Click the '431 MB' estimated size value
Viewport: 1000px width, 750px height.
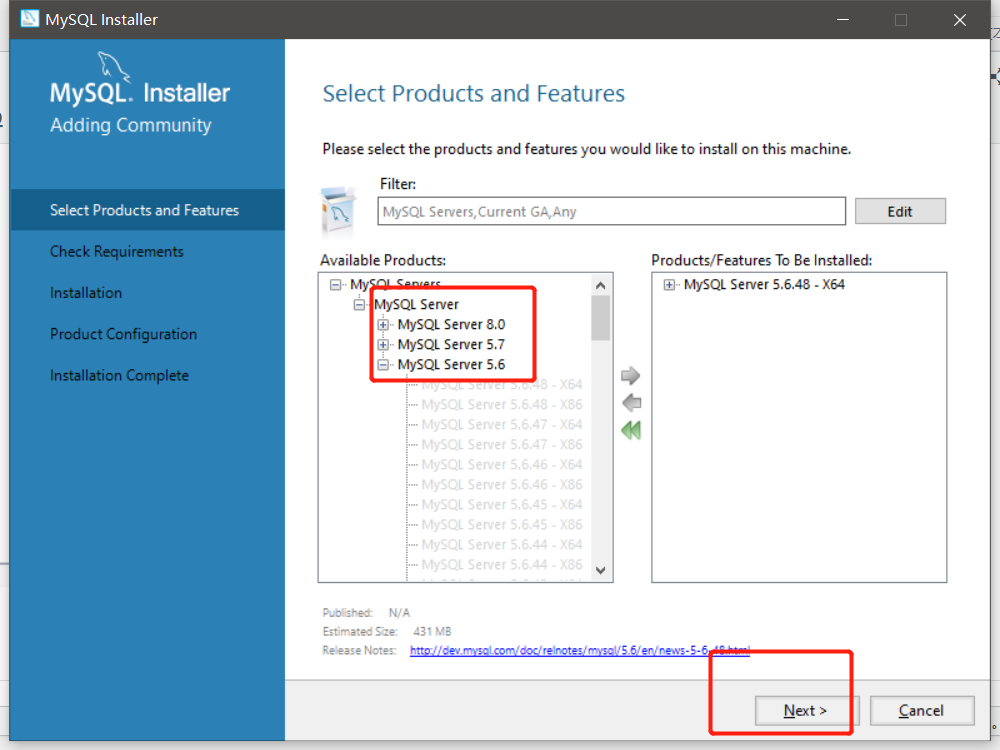coord(432,631)
